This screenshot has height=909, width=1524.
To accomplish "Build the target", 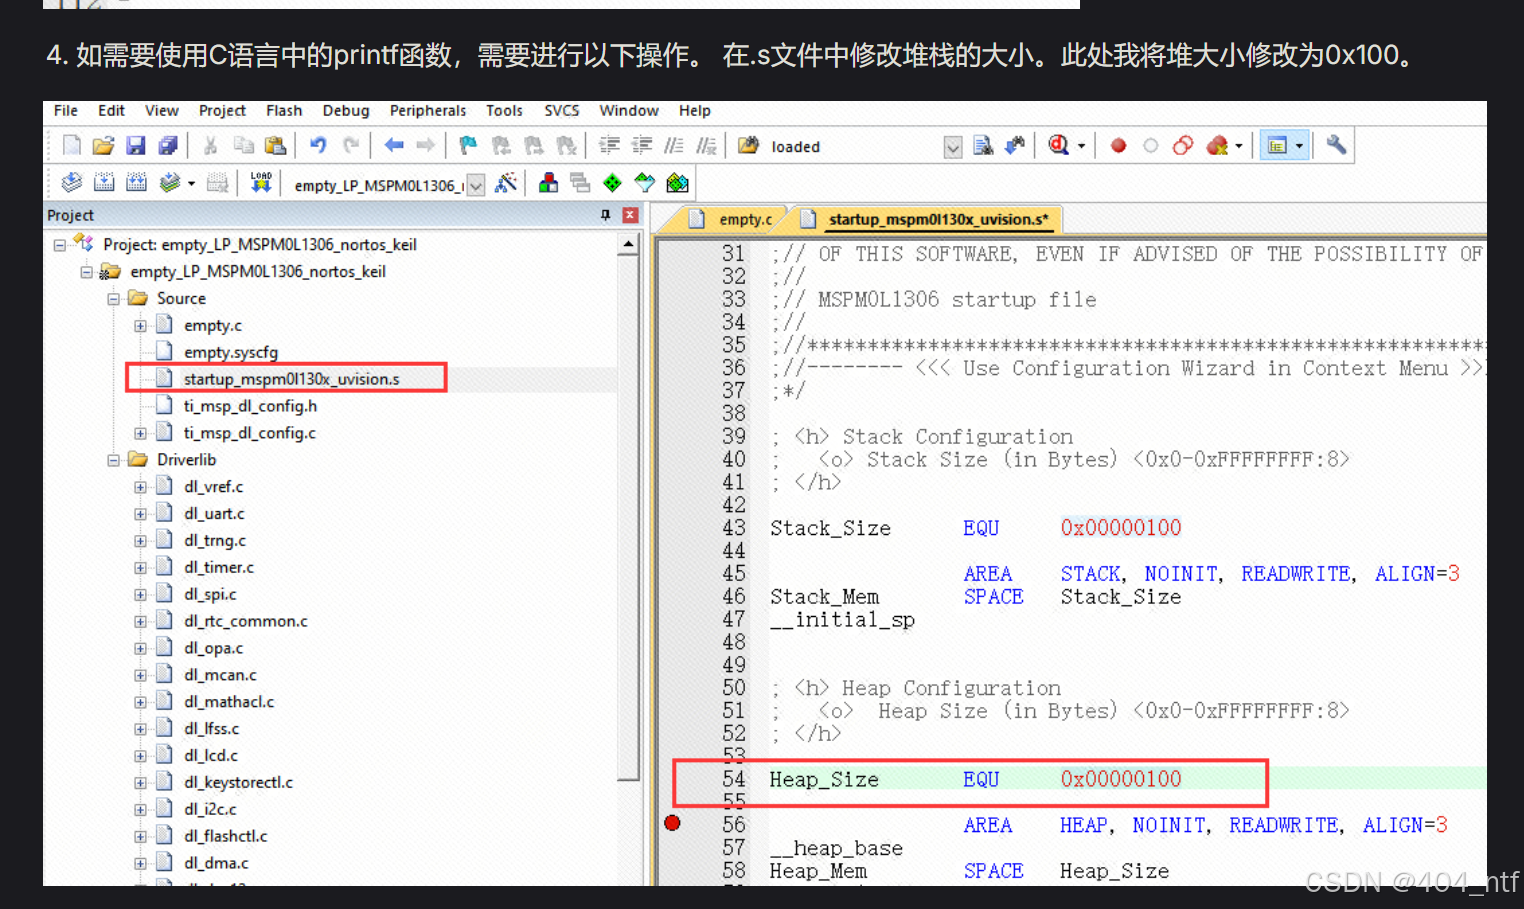I will [x=103, y=183].
